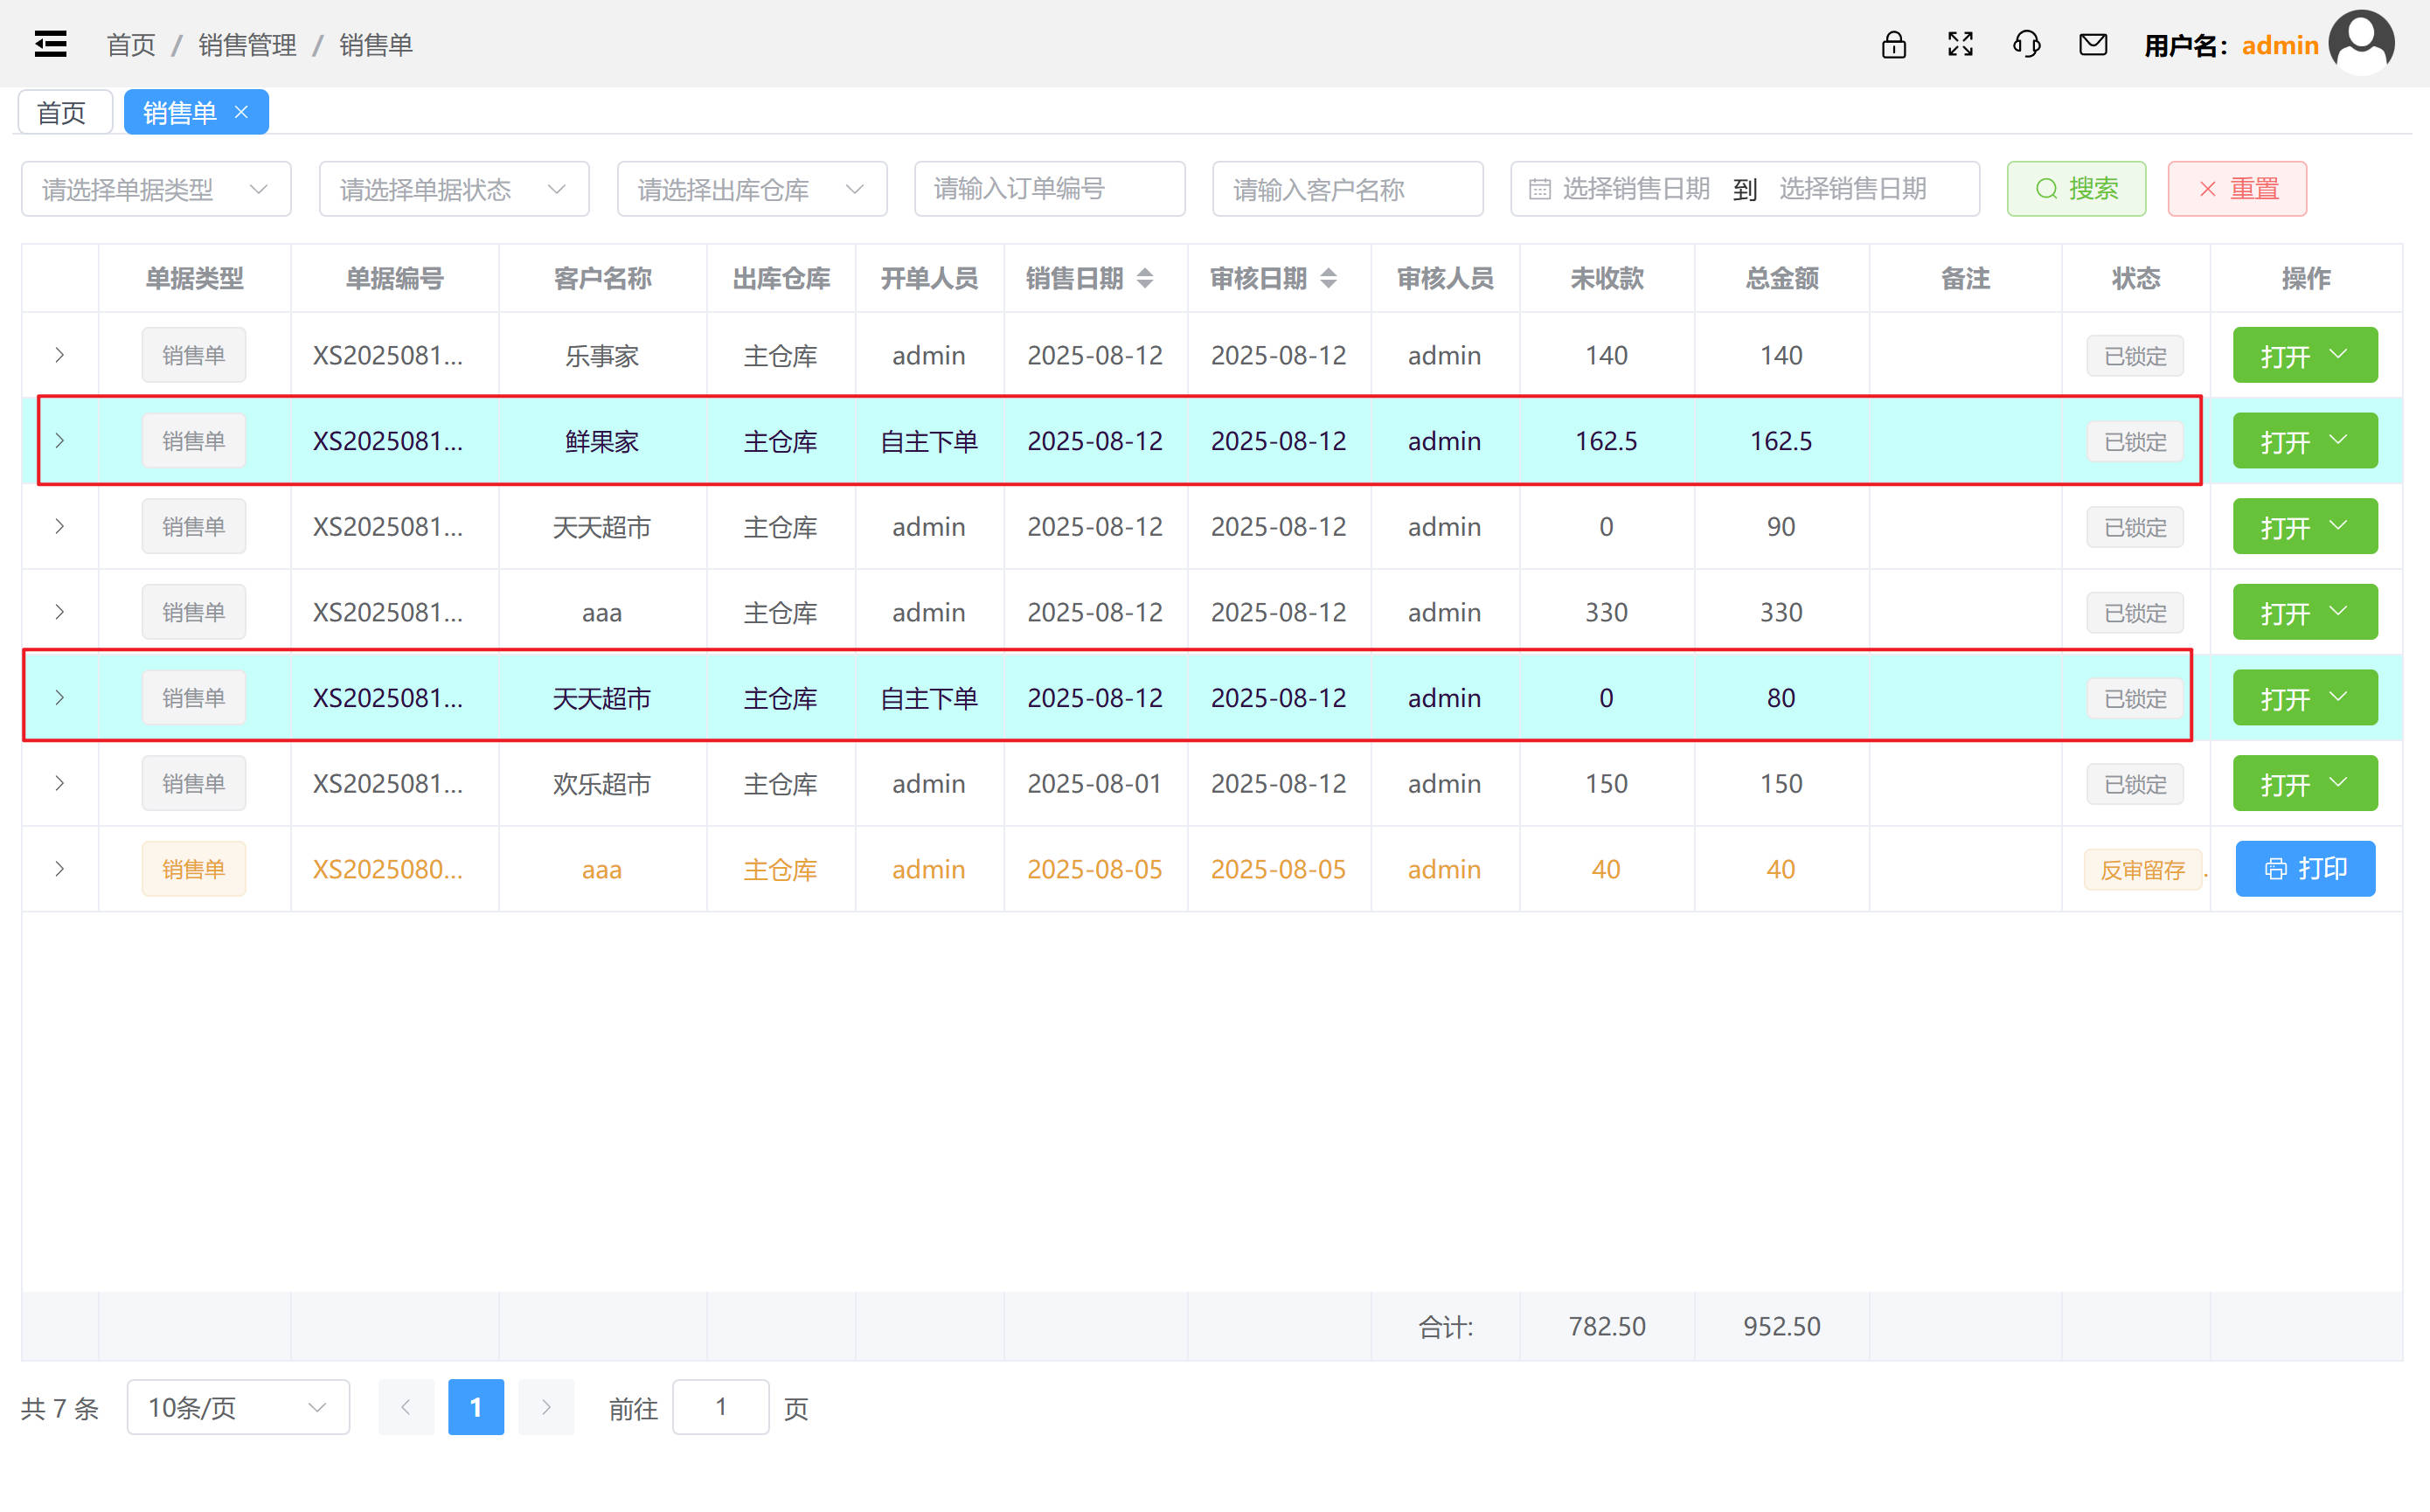Click calendar icon in sales date picker
This screenshot has width=2430, height=1512.
pos(1540,189)
